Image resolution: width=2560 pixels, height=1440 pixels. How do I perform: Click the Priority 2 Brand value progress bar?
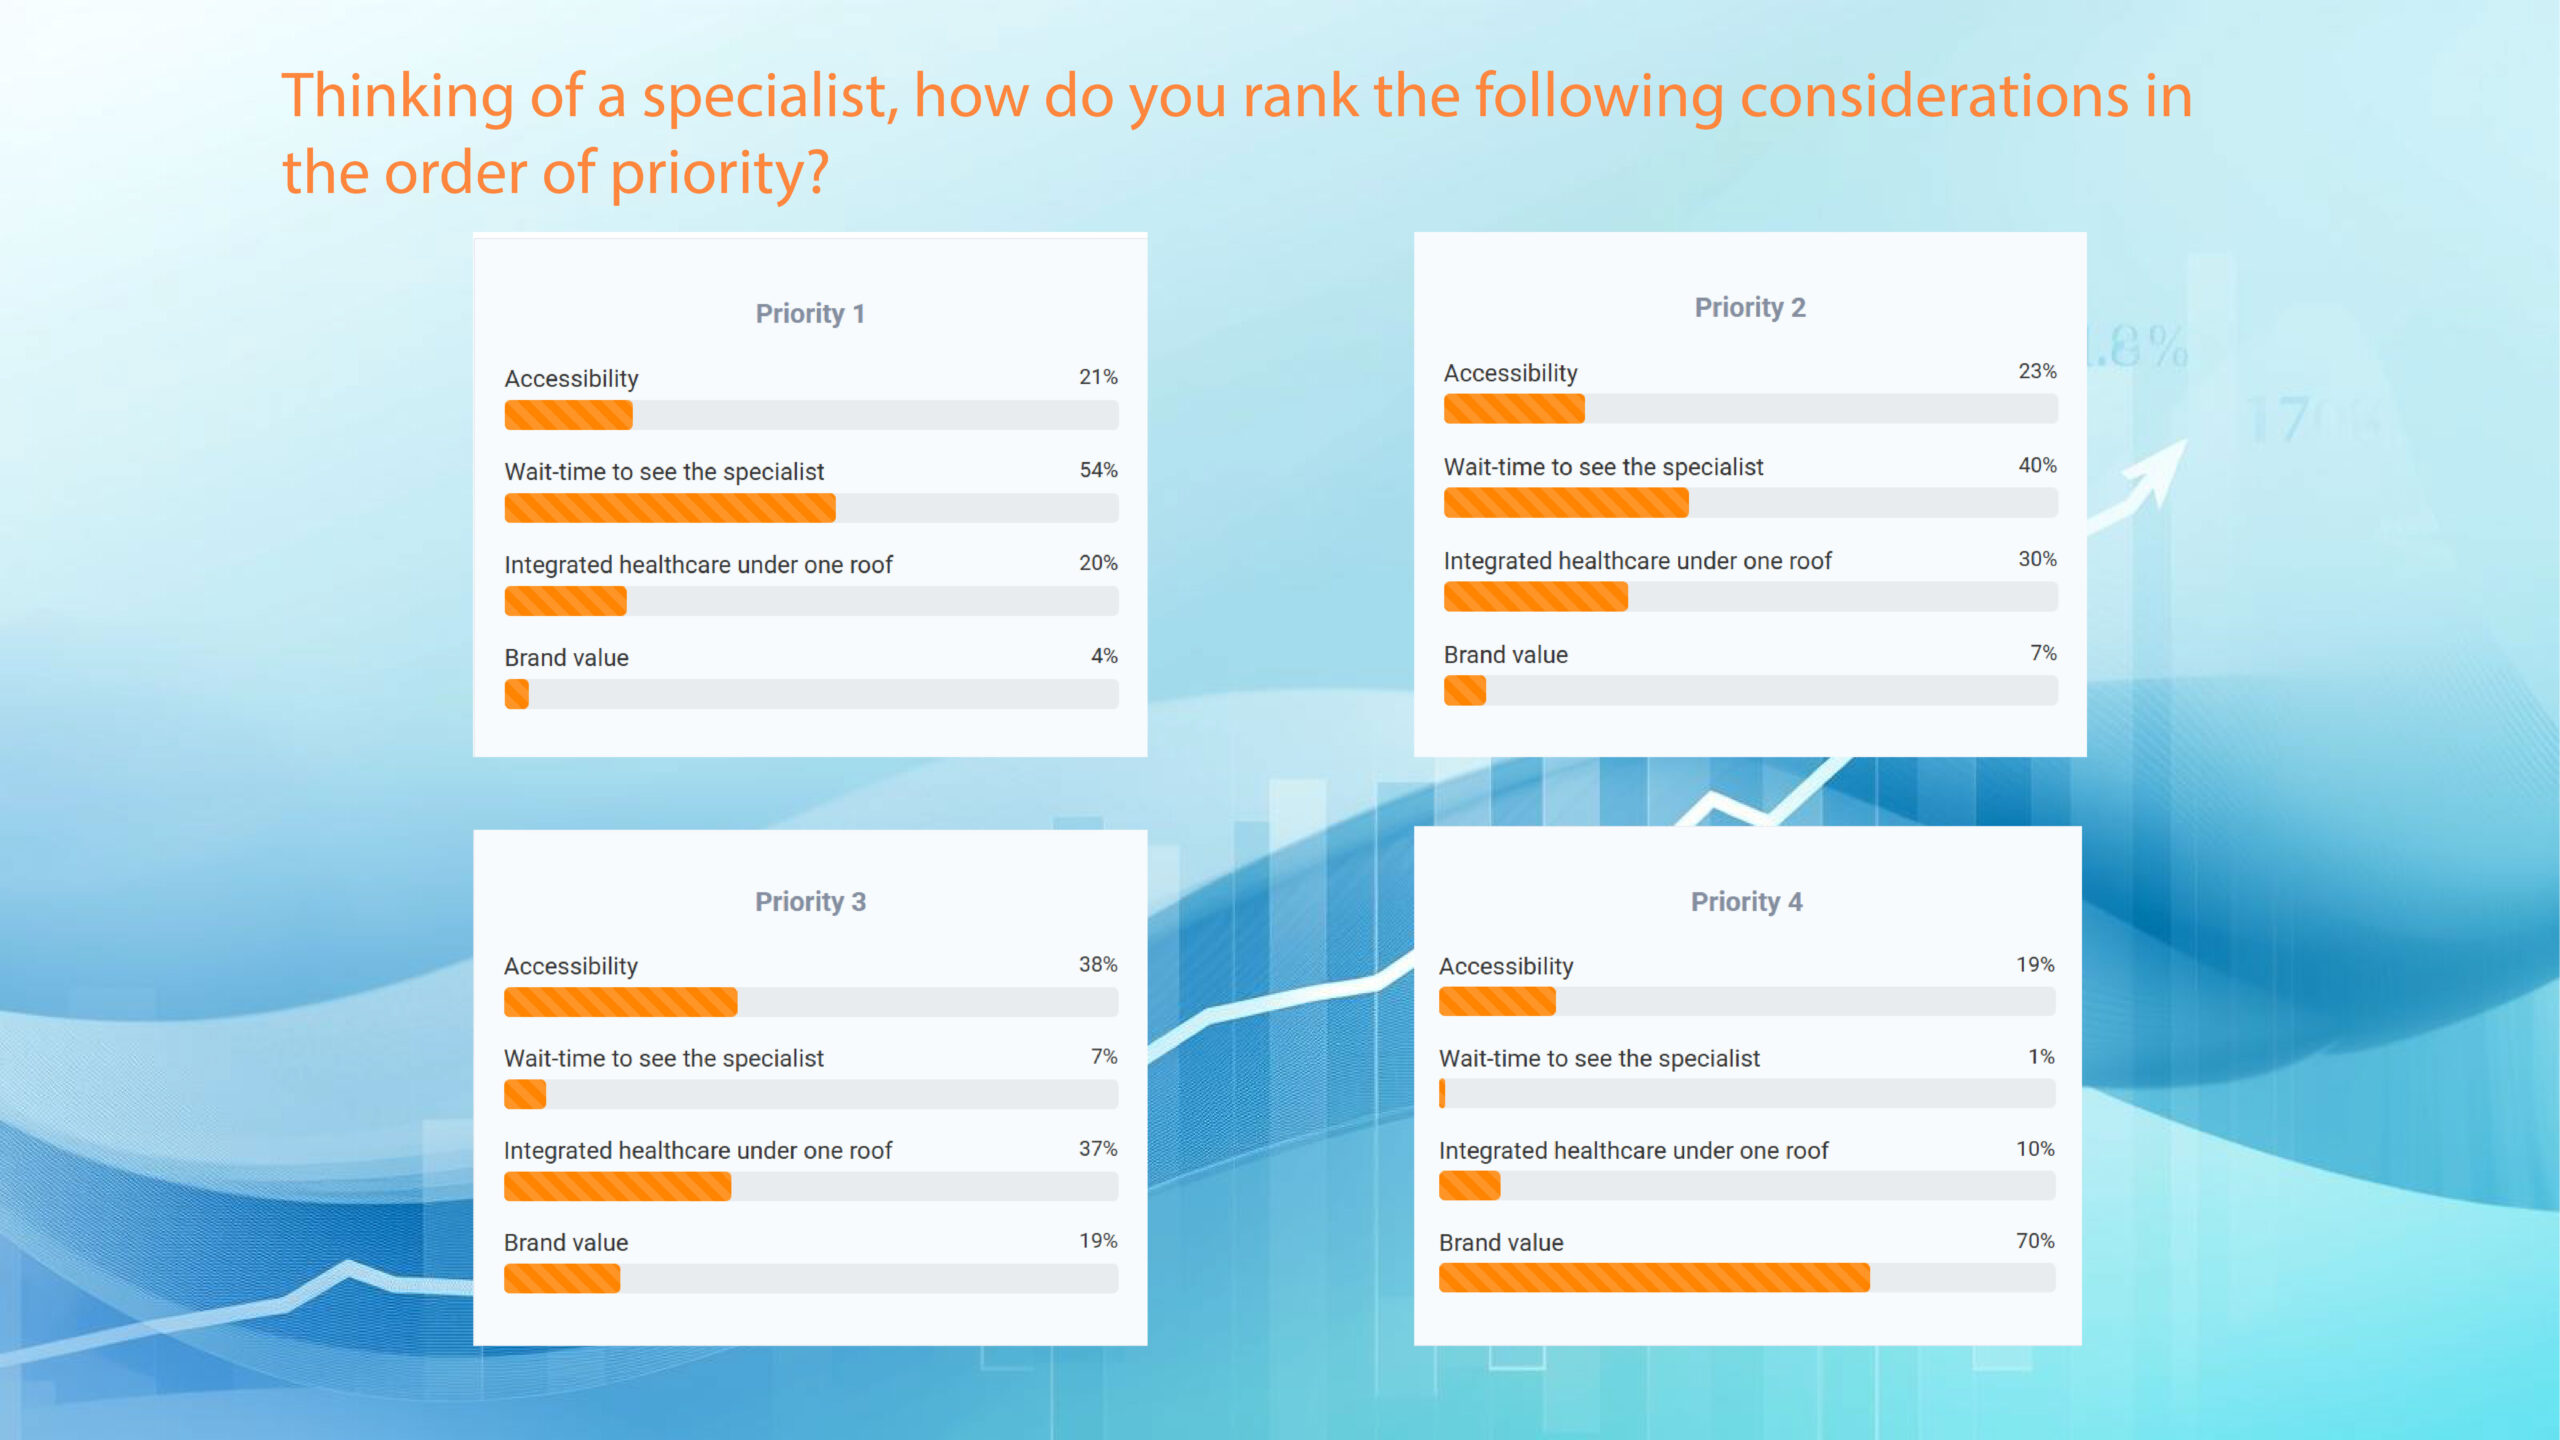tap(1750, 691)
